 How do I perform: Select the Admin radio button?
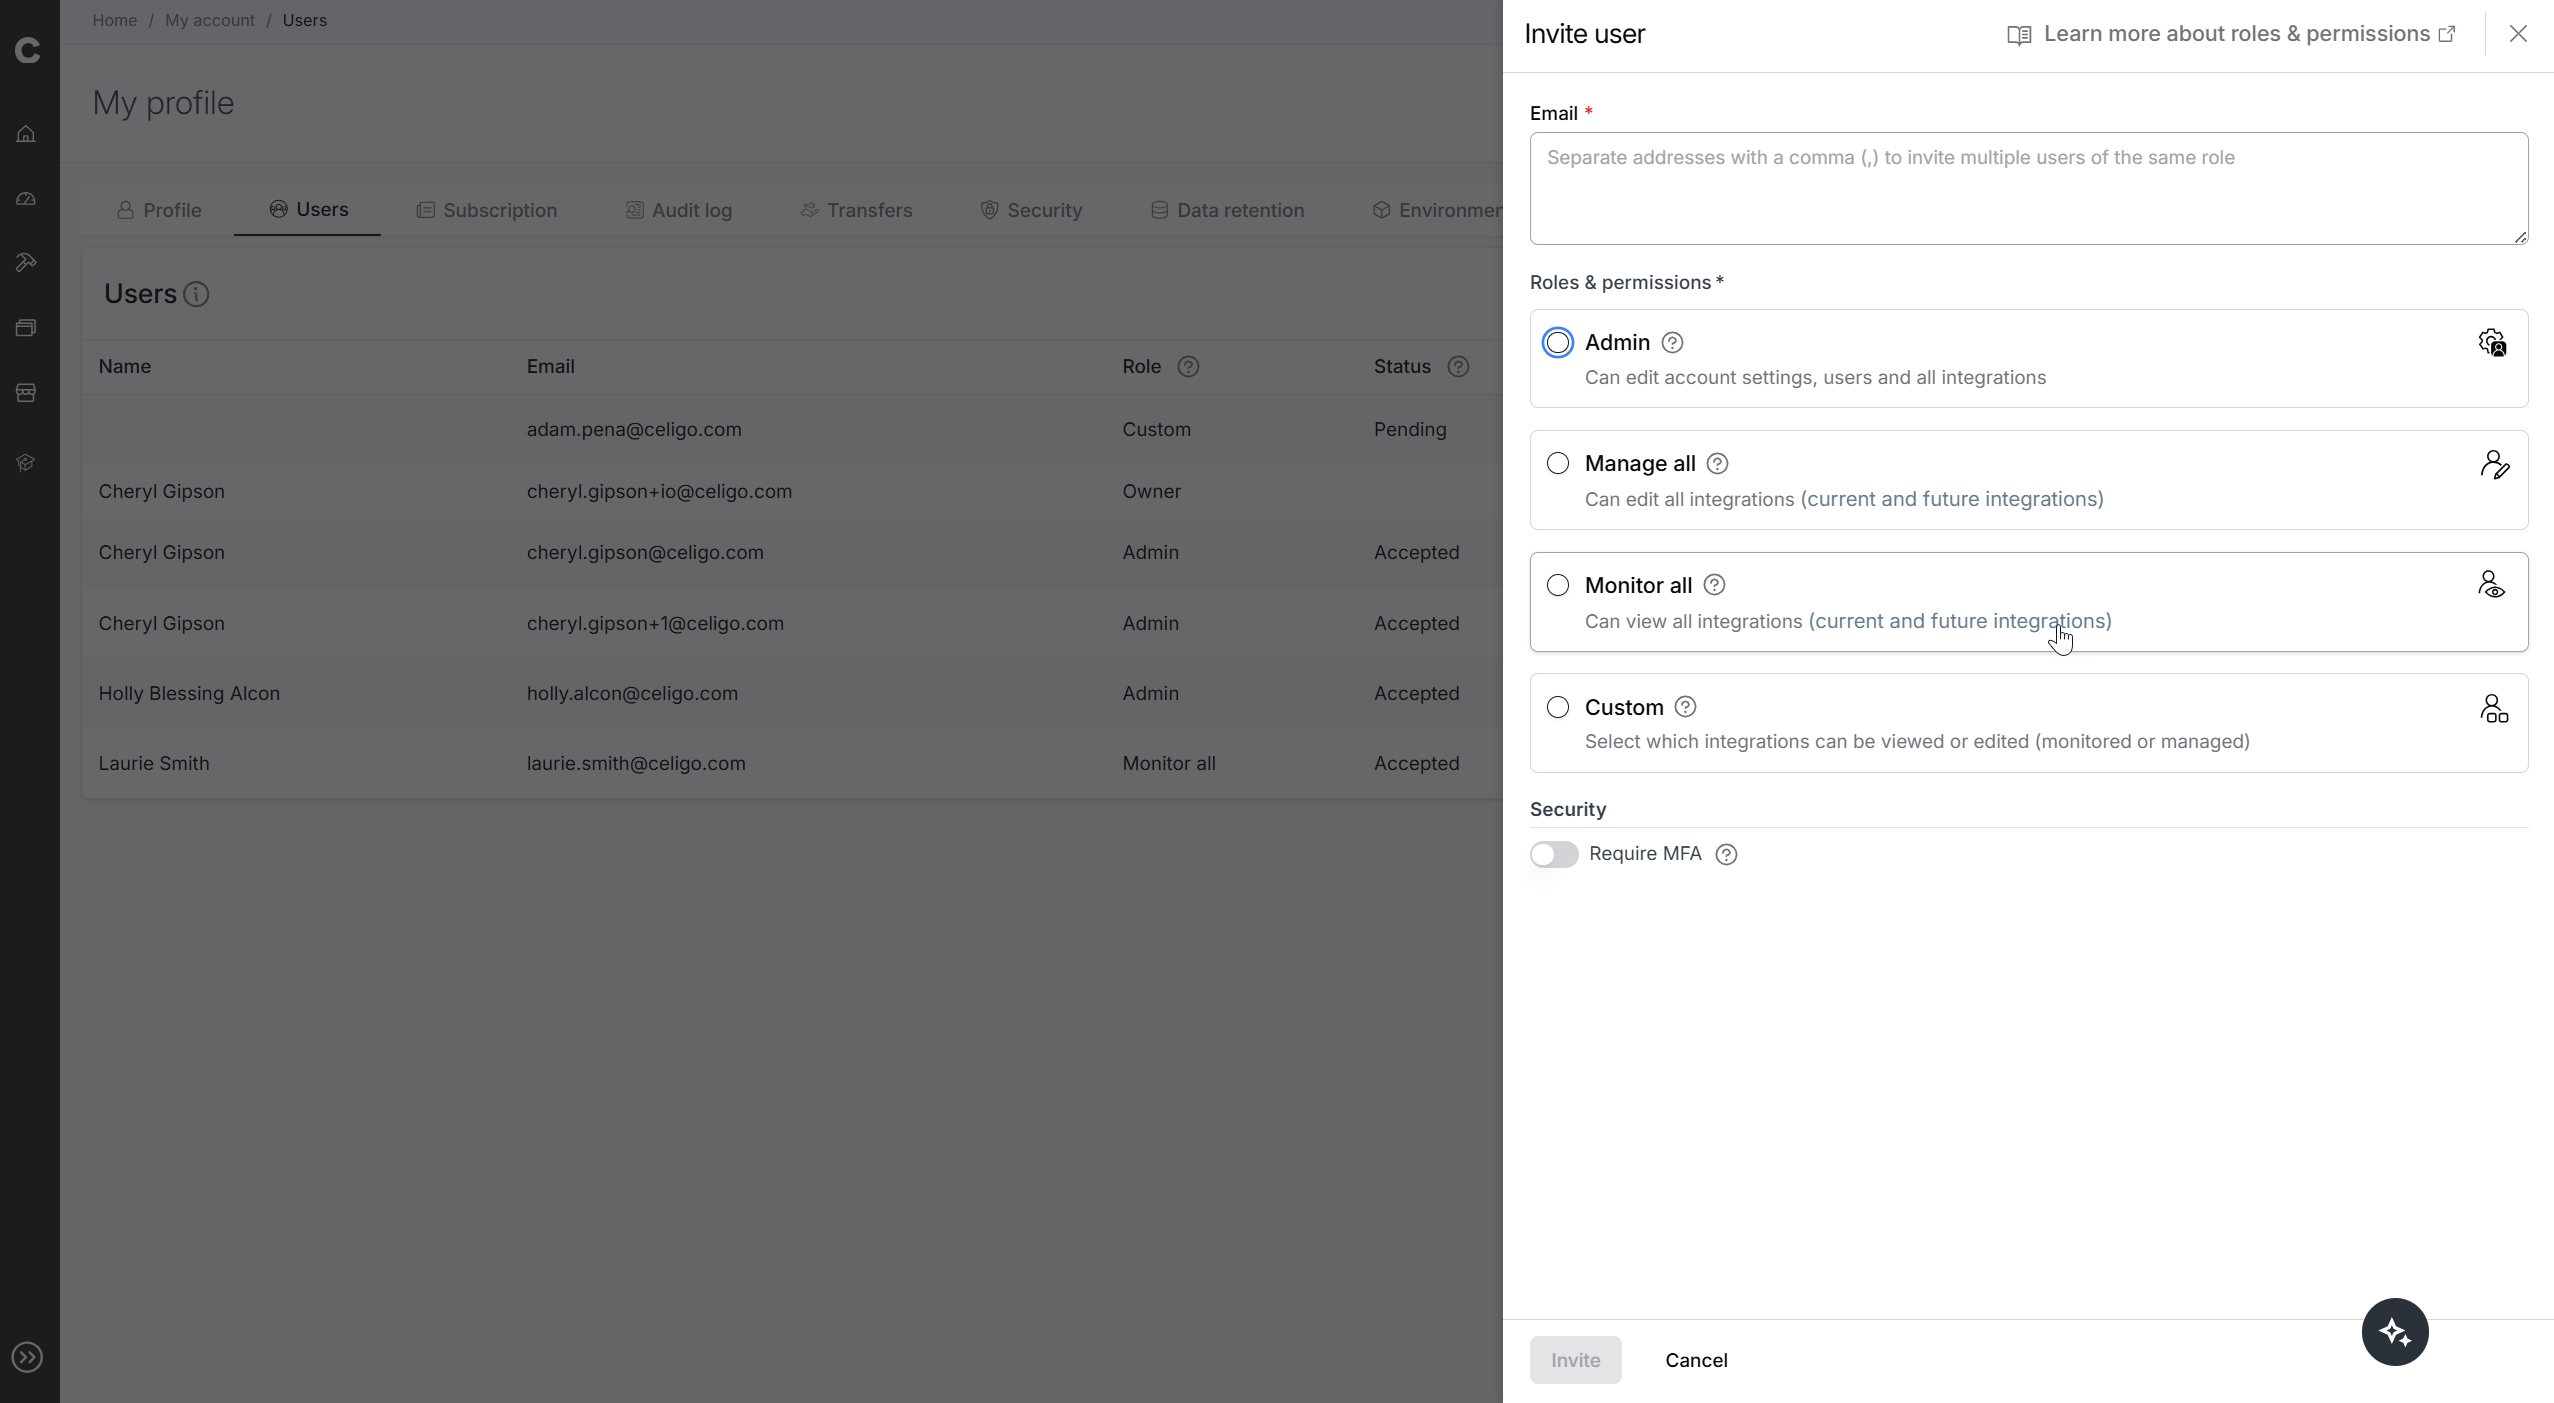[x=1557, y=343]
